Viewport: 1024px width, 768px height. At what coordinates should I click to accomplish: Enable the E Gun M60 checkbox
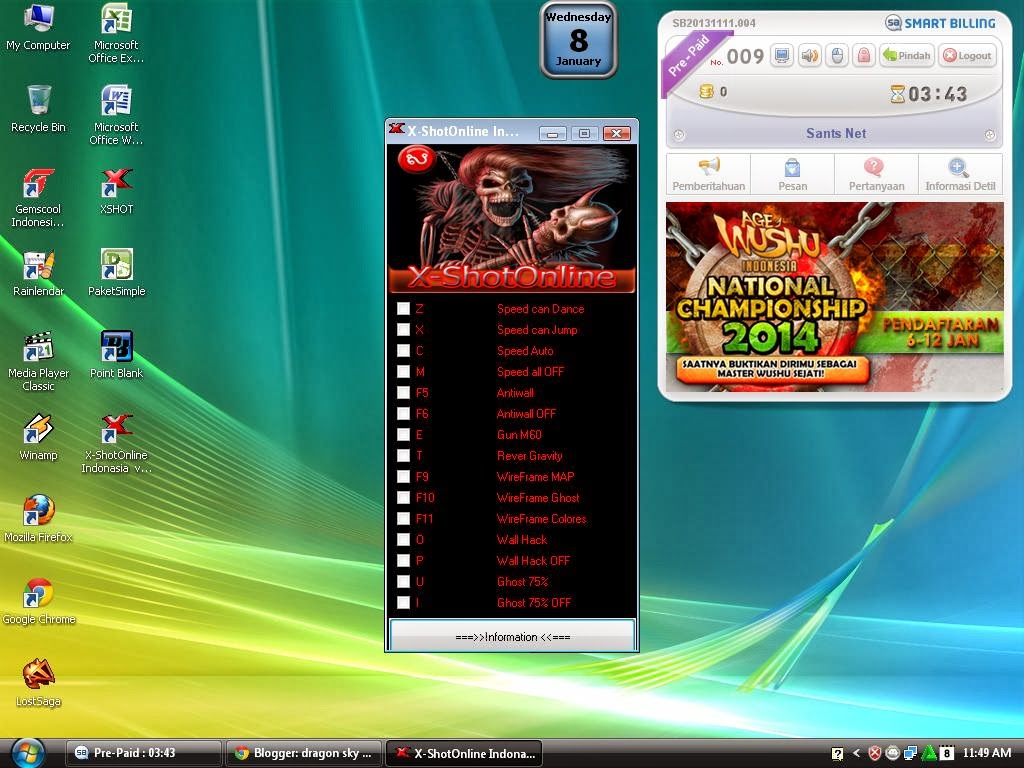pos(404,434)
